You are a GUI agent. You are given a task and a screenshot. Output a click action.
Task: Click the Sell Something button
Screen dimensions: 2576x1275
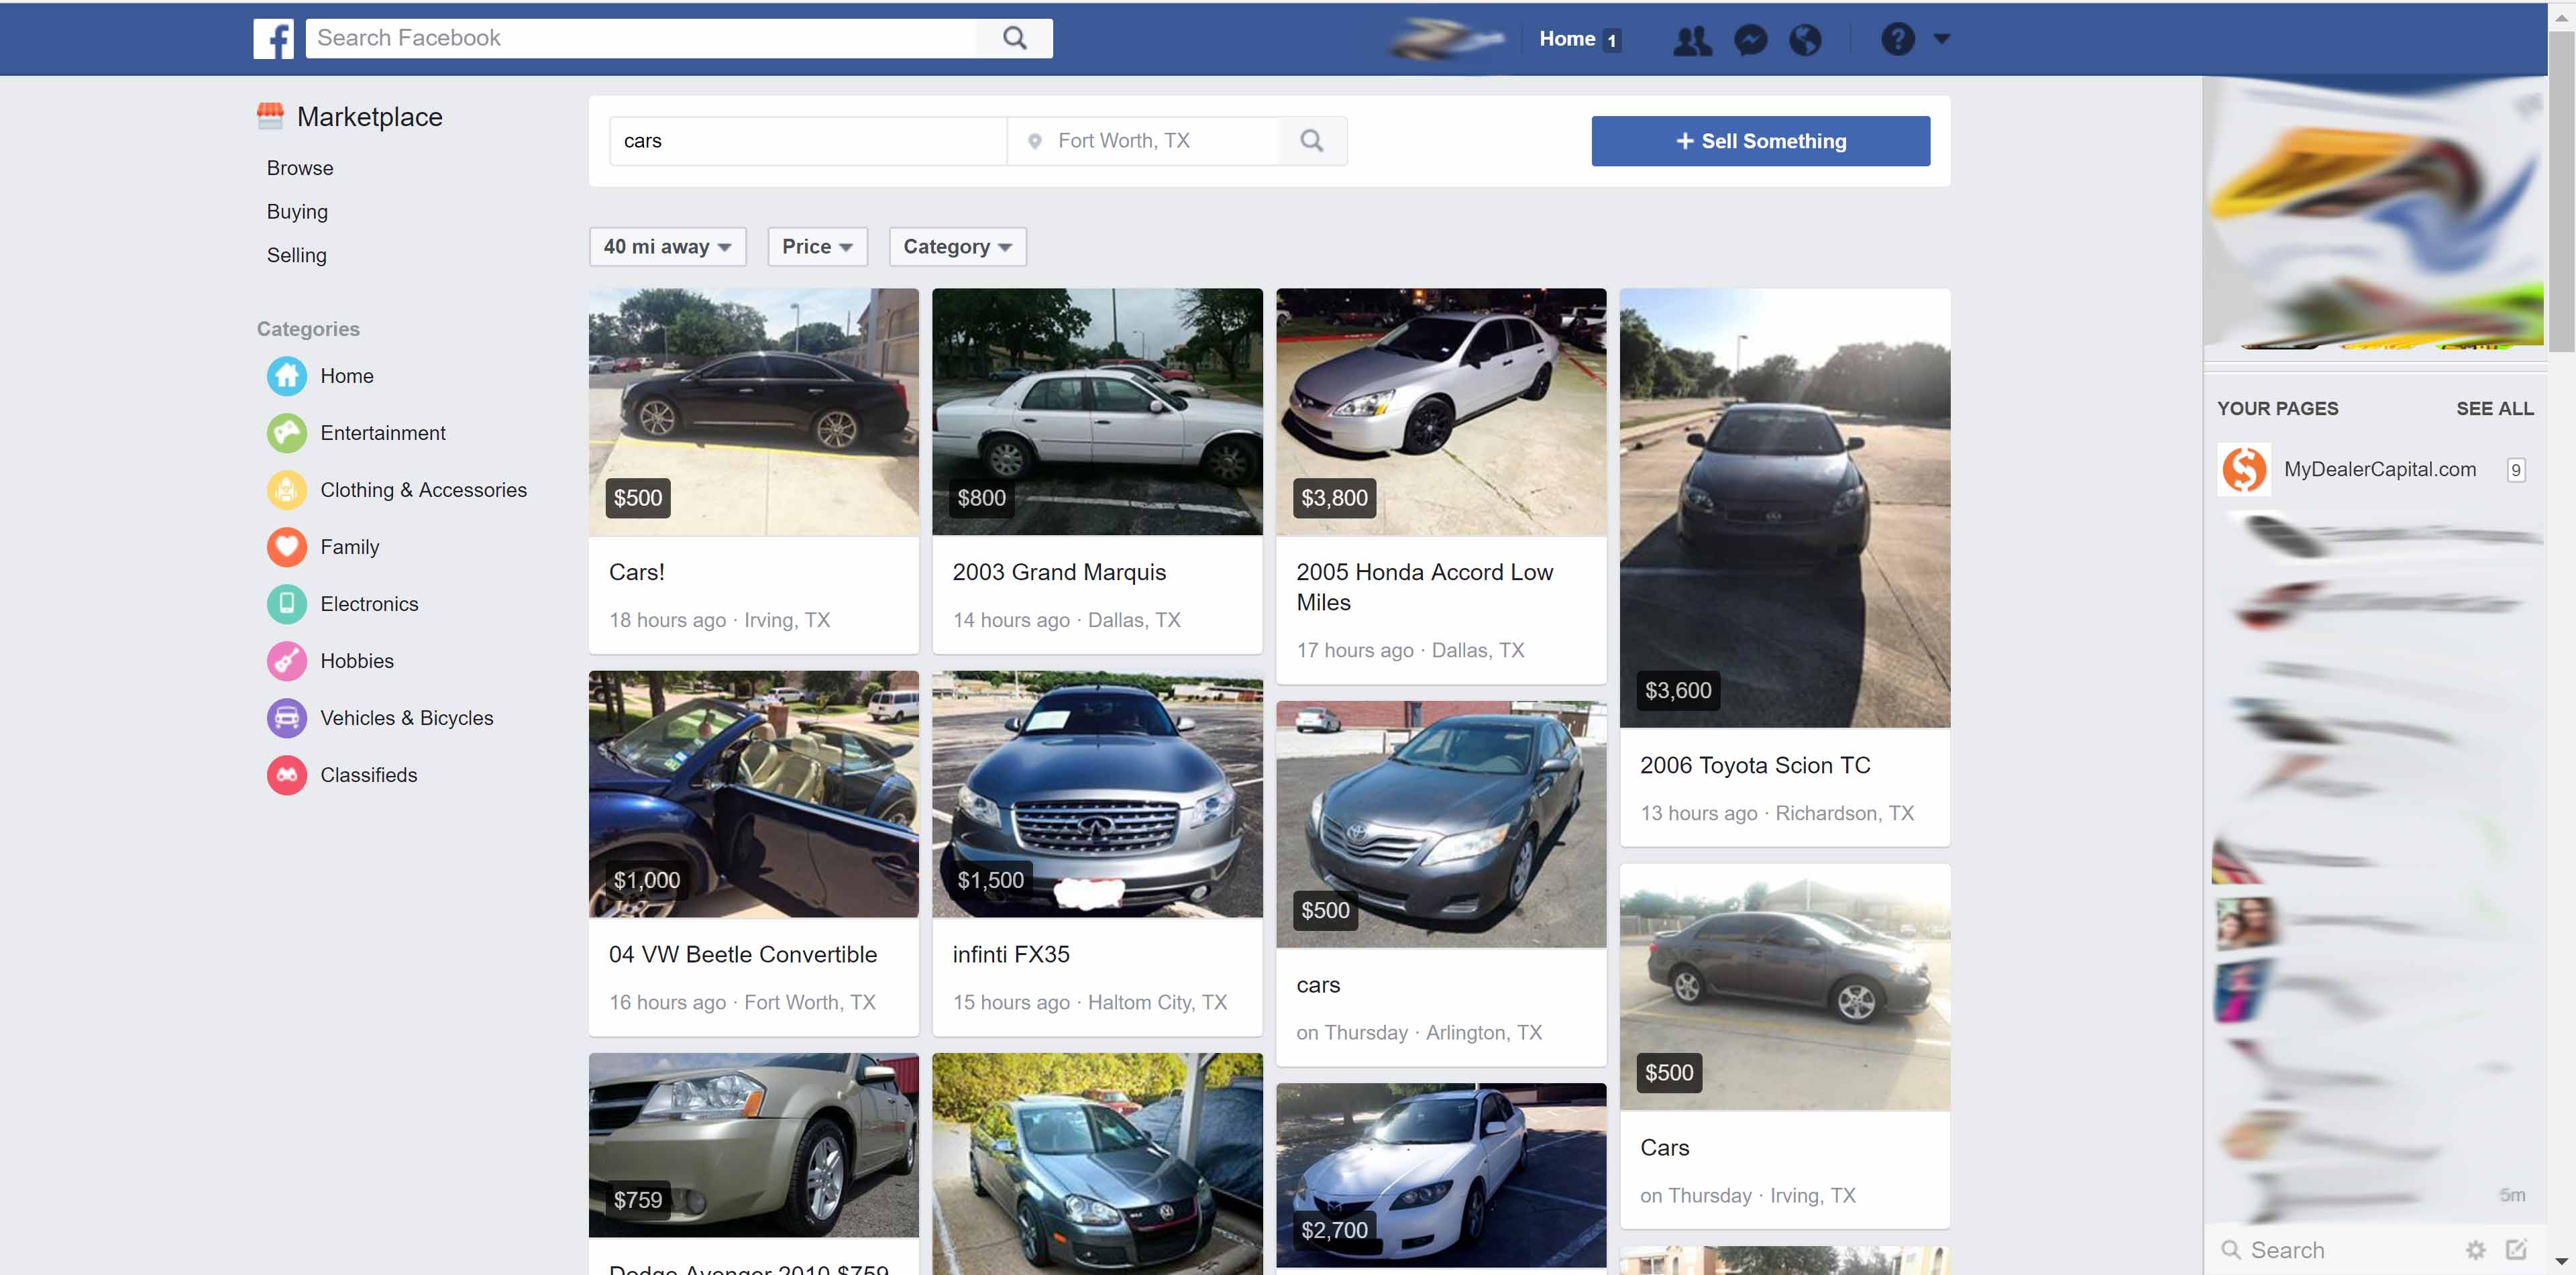pyautogui.click(x=1761, y=140)
